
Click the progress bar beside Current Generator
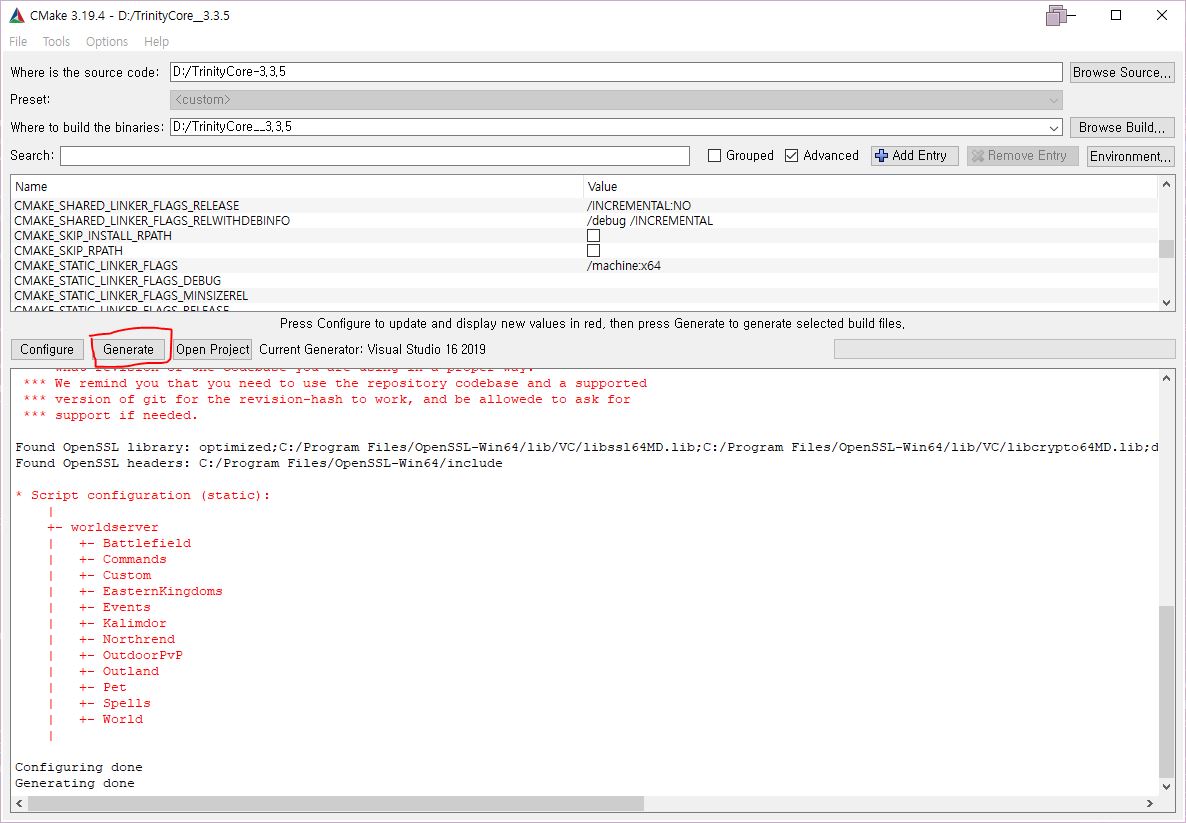click(1004, 349)
